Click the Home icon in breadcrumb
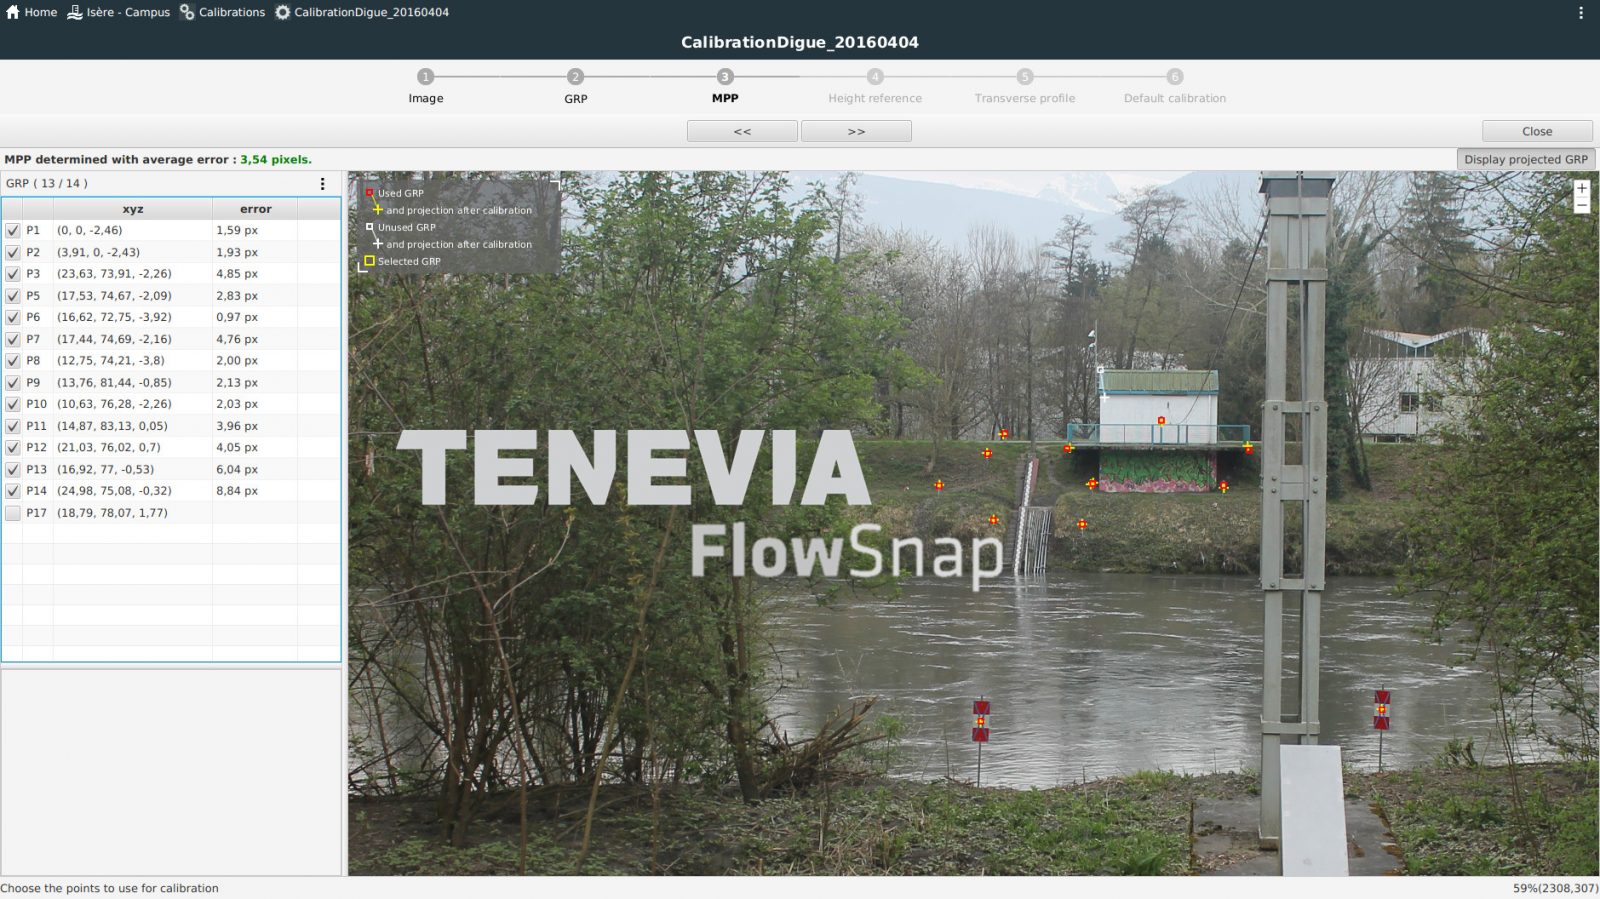 point(13,12)
